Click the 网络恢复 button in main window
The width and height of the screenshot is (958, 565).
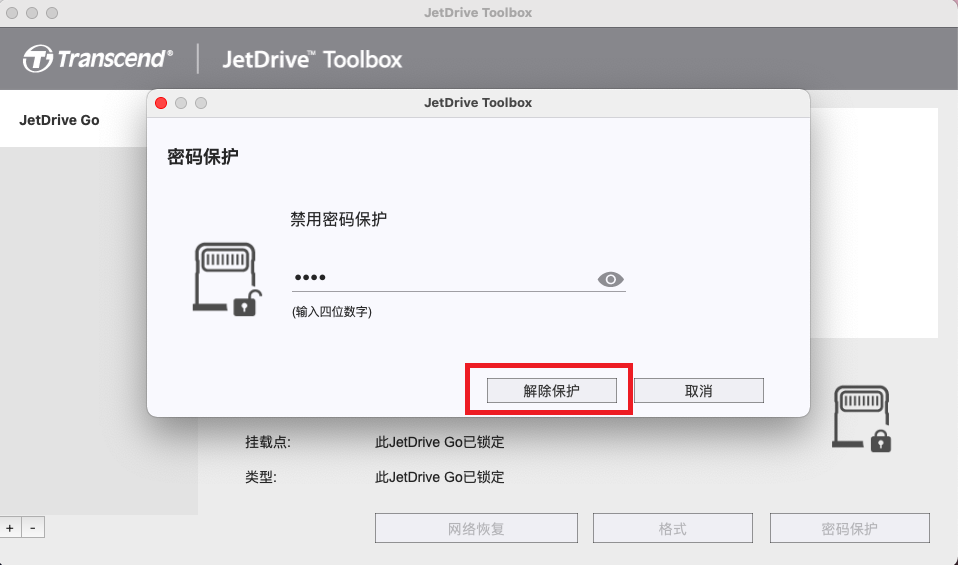[x=476, y=528]
